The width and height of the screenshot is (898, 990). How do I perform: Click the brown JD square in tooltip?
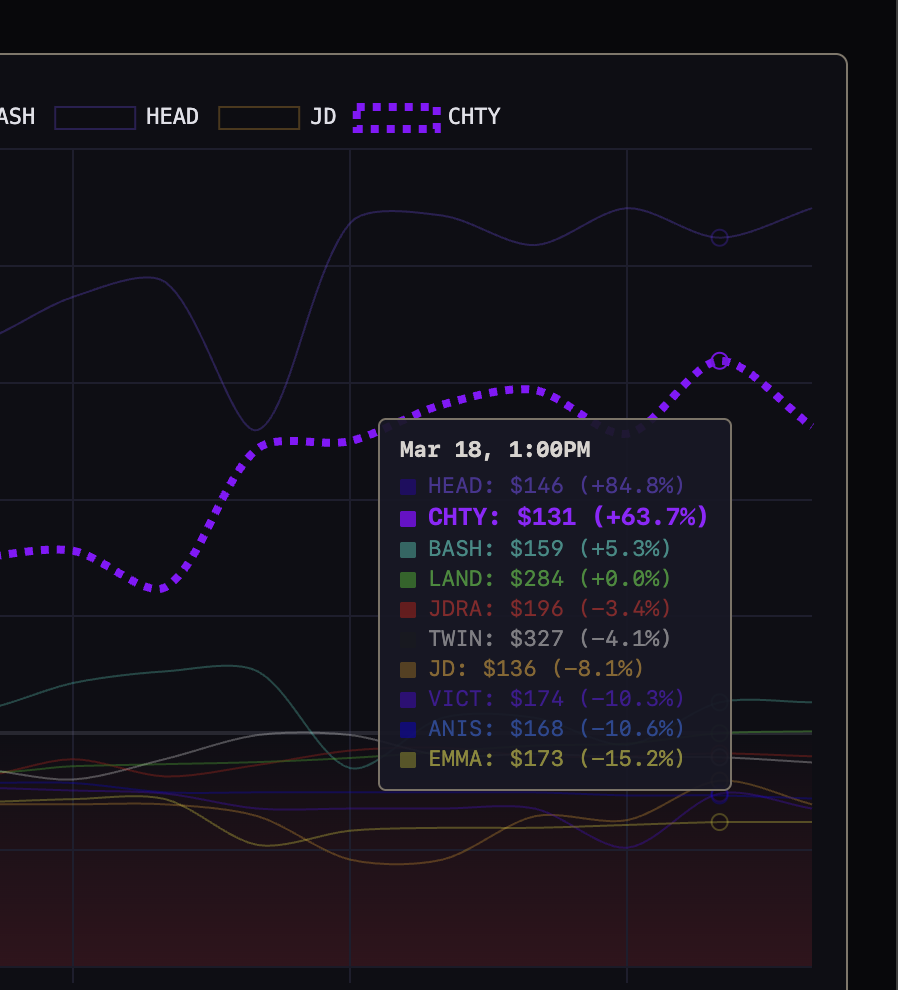click(x=408, y=670)
